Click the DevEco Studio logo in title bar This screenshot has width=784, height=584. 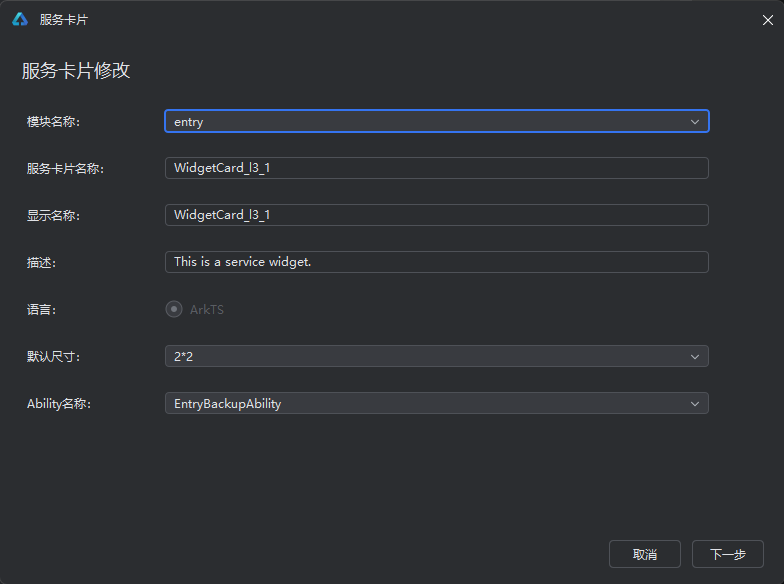pos(20,20)
